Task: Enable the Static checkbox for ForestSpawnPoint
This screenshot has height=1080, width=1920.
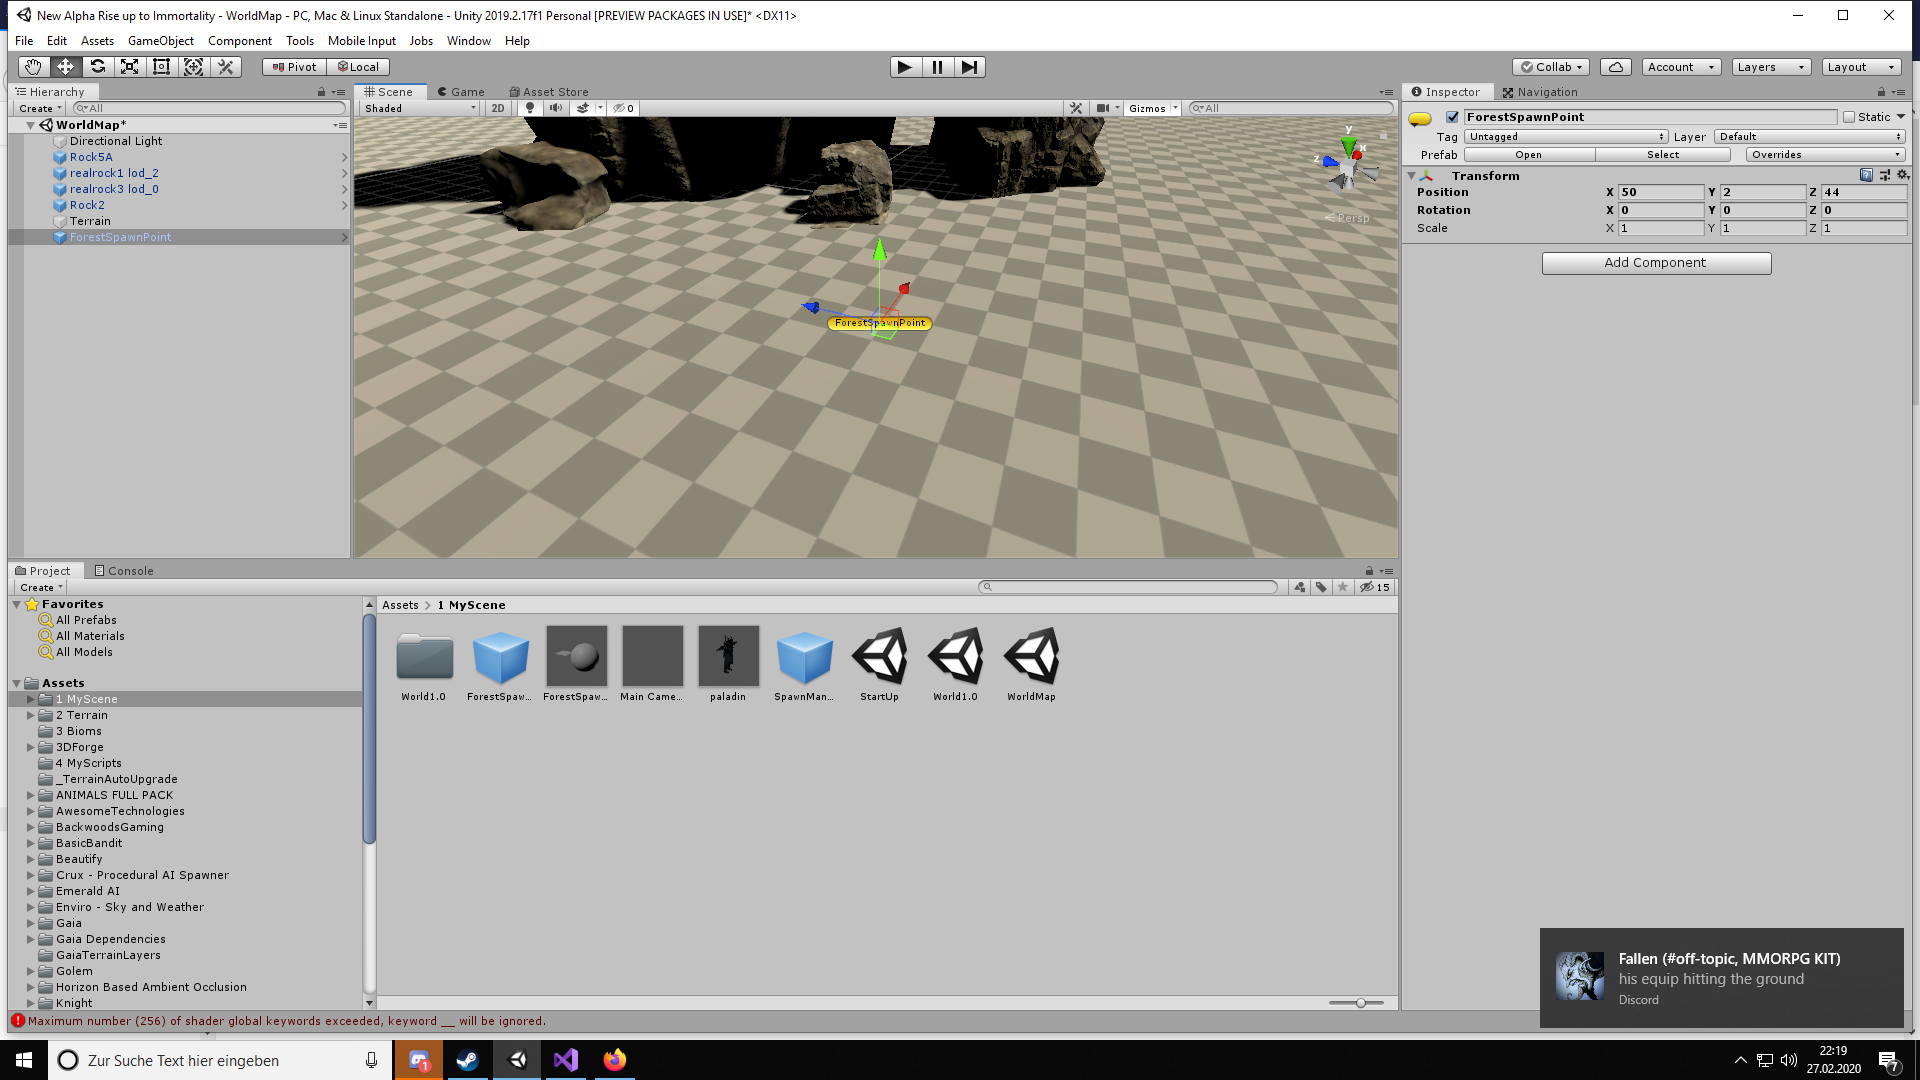Action: pyautogui.click(x=1851, y=116)
